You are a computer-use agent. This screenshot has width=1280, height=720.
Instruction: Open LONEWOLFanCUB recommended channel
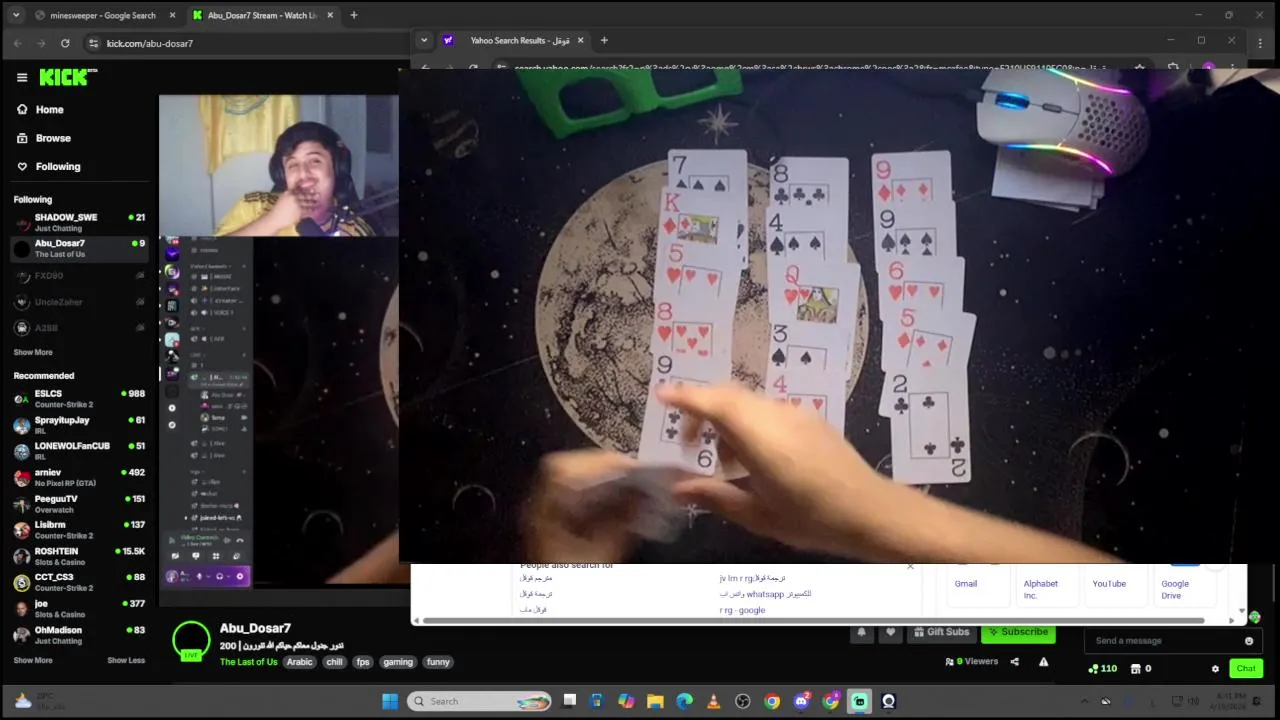pyautogui.click(x=79, y=451)
